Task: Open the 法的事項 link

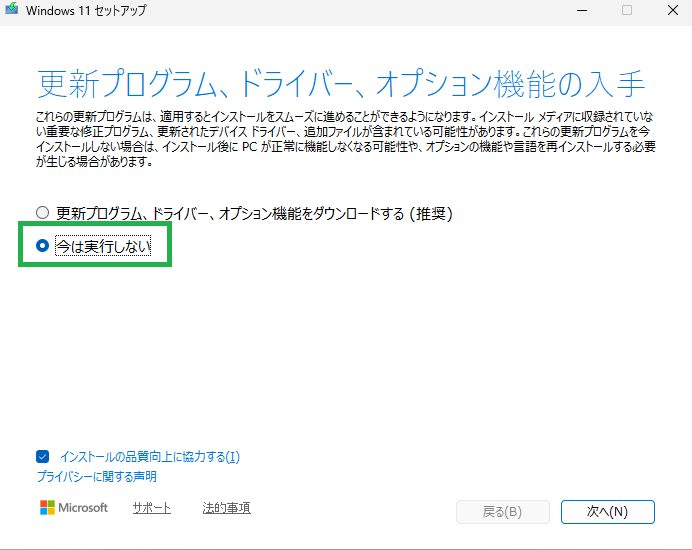Action: point(226,508)
